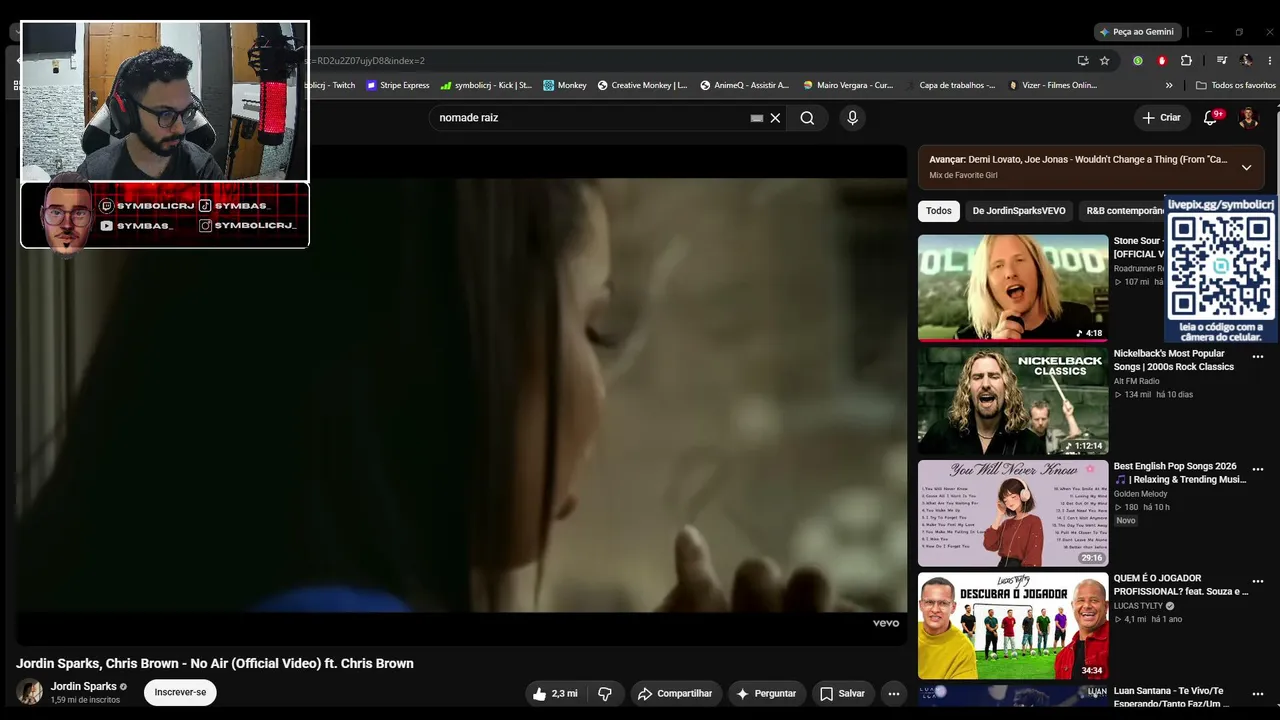Like the video with thumbs up
Image resolution: width=1280 pixels, height=720 pixels.
pos(555,694)
